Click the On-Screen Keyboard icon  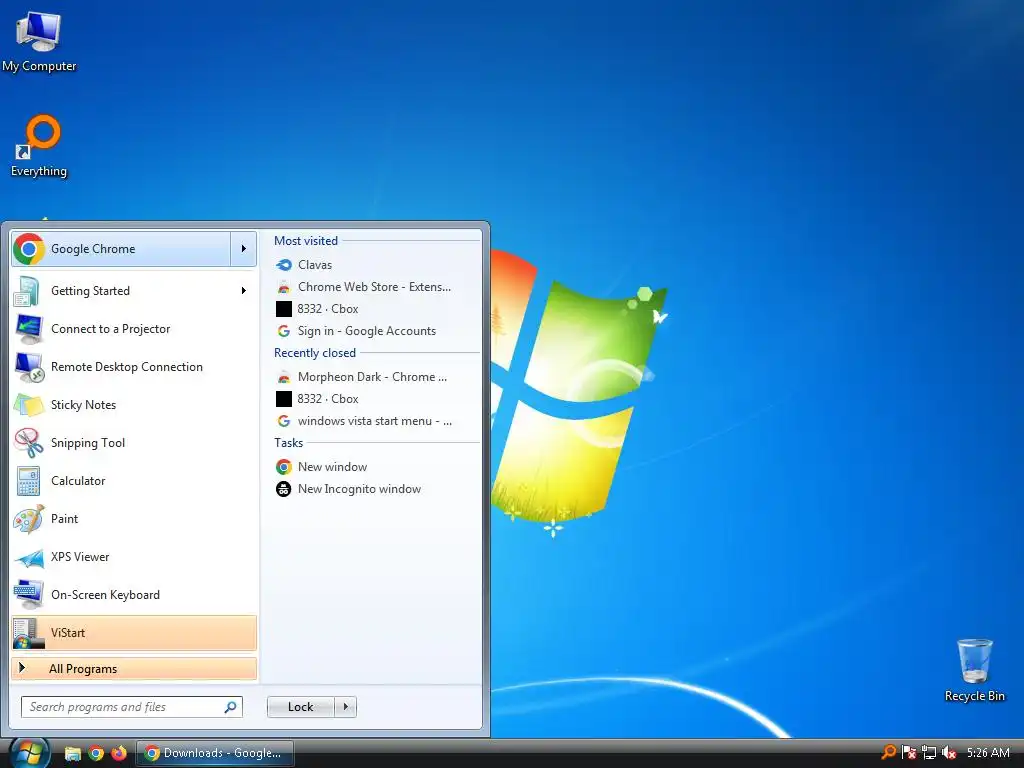click(29, 595)
